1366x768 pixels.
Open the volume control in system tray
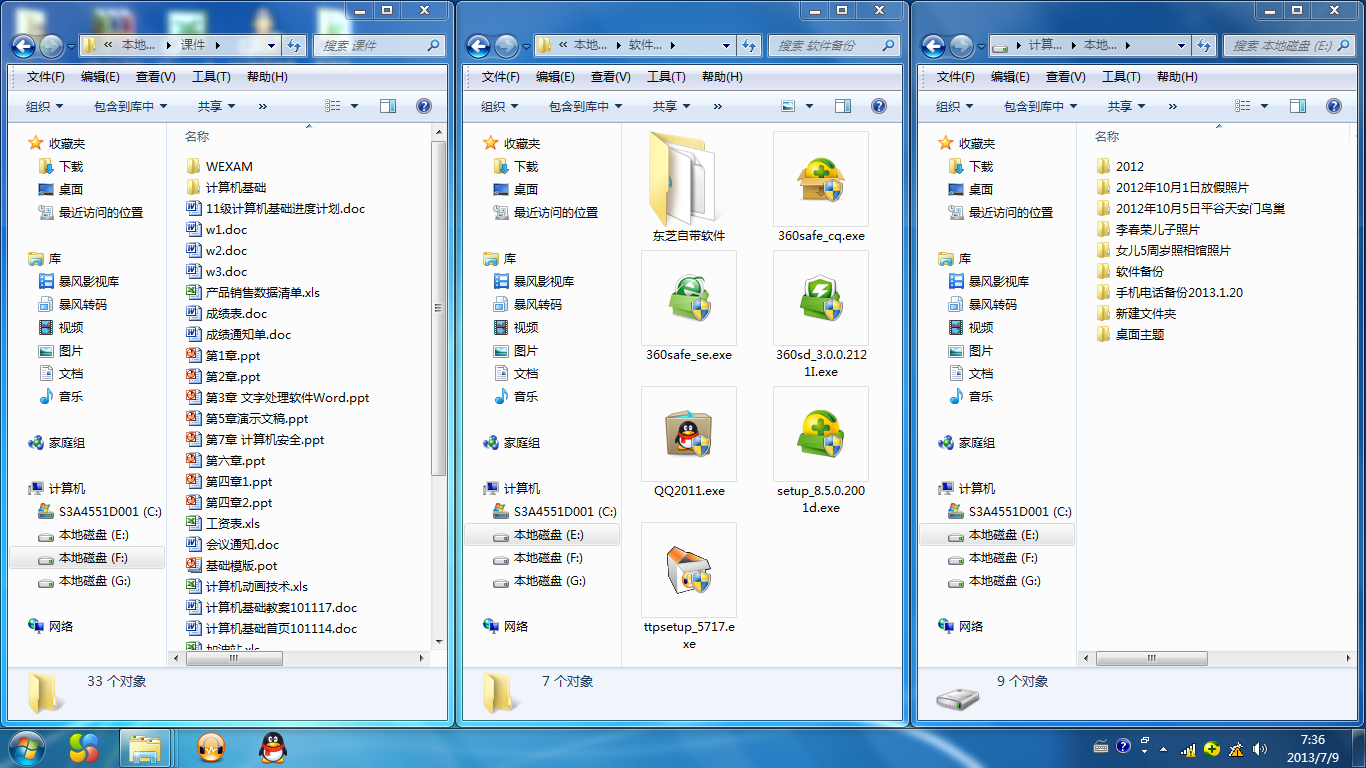click(1259, 747)
